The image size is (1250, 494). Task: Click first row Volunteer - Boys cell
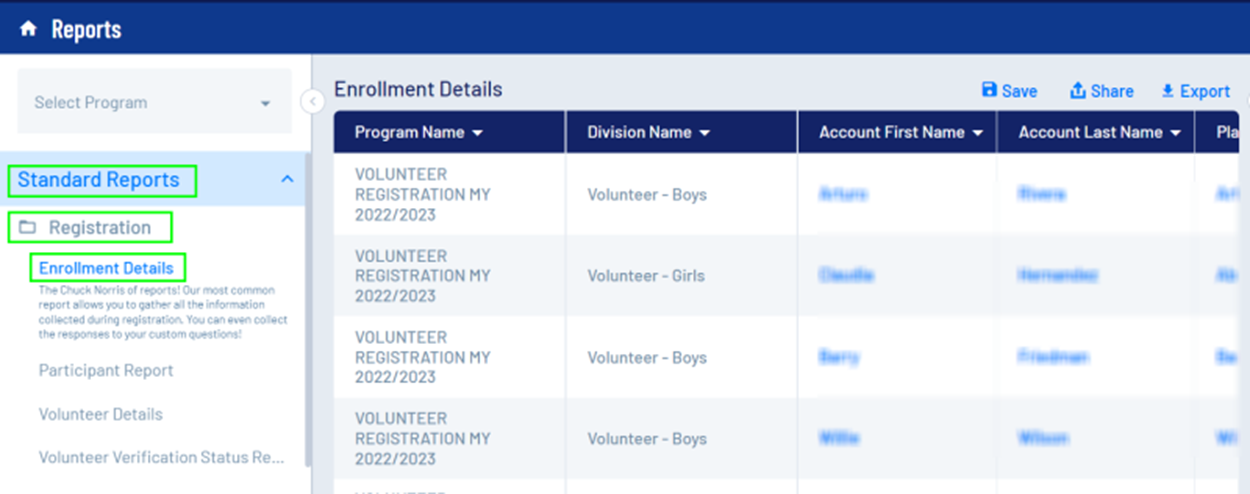647,194
